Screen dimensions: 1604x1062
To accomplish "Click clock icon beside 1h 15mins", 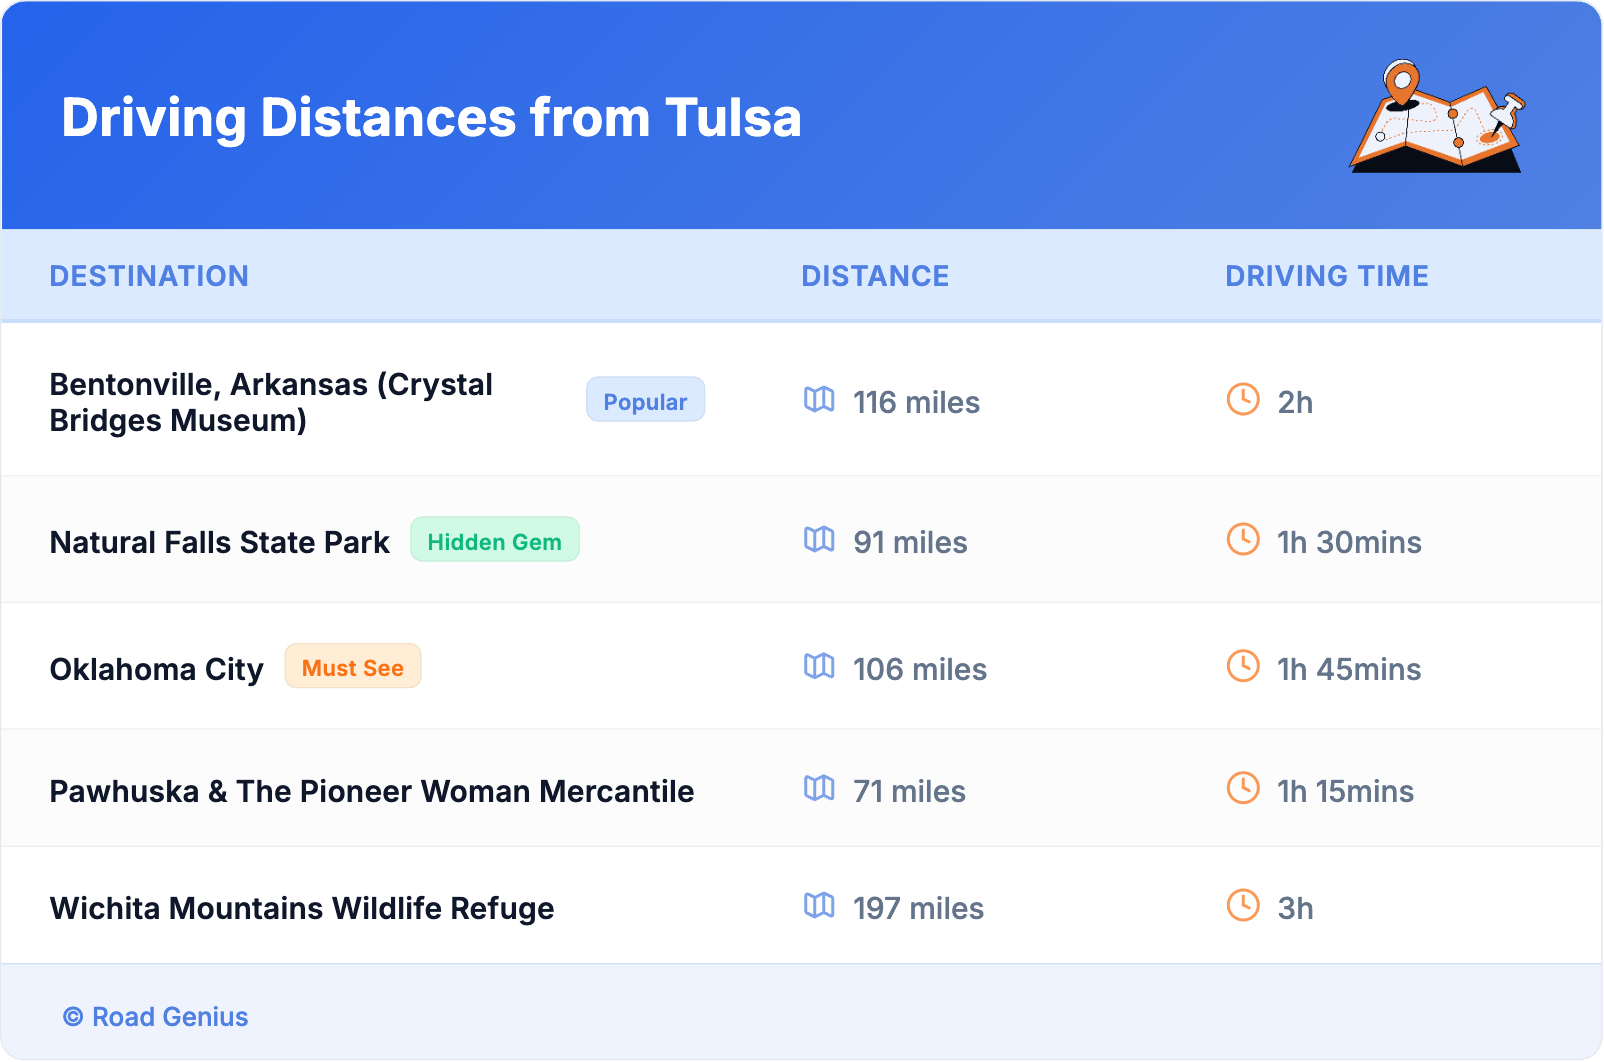I will [1243, 788].
